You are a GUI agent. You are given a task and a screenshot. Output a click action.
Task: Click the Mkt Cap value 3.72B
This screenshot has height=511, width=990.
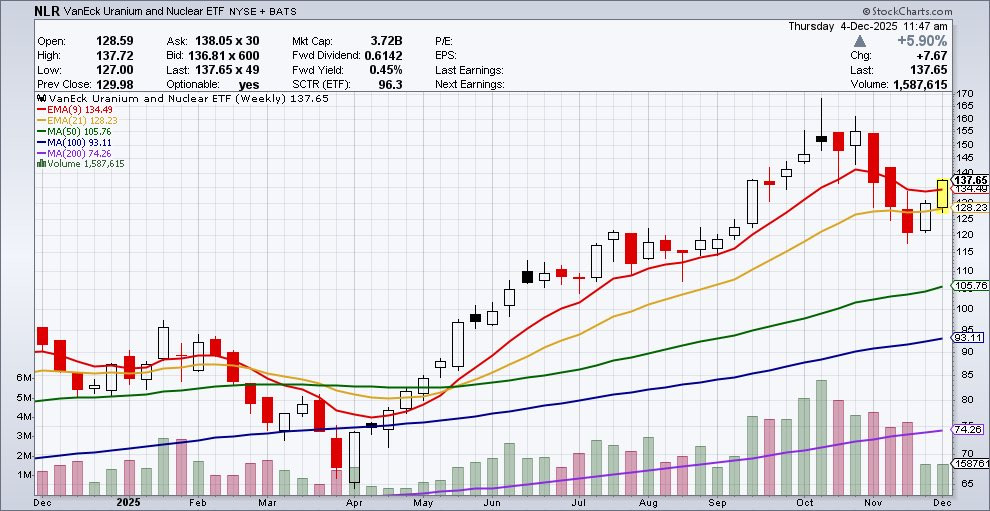click(x=385, y=41)
